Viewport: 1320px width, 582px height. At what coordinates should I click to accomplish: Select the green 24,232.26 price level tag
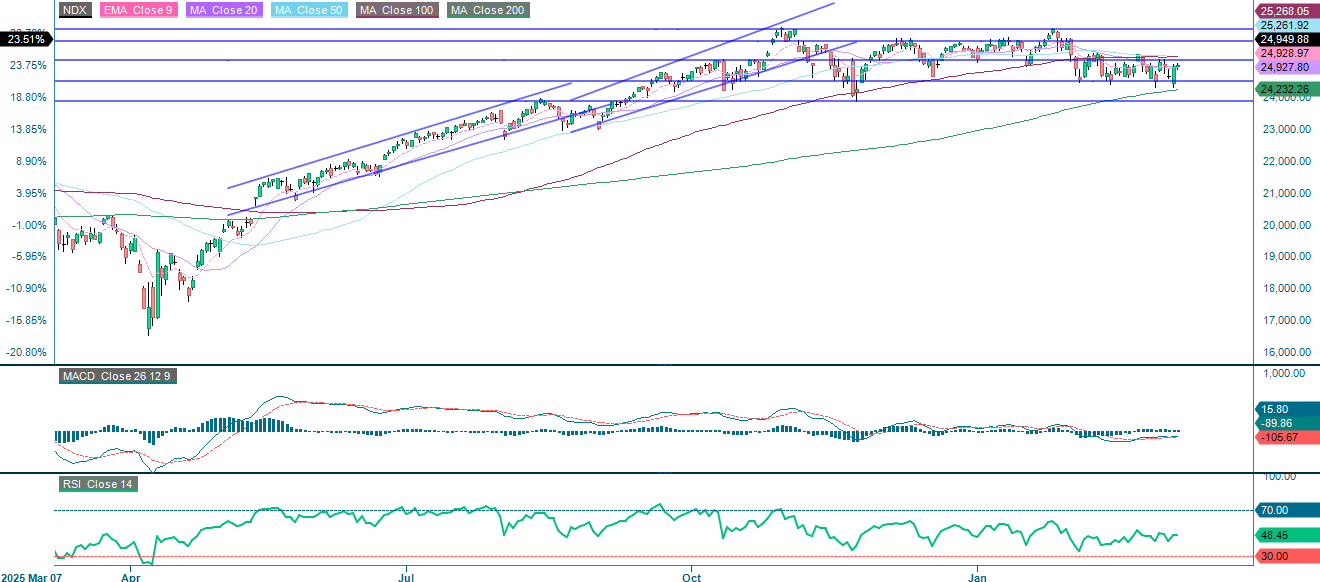click(1286, 89)
